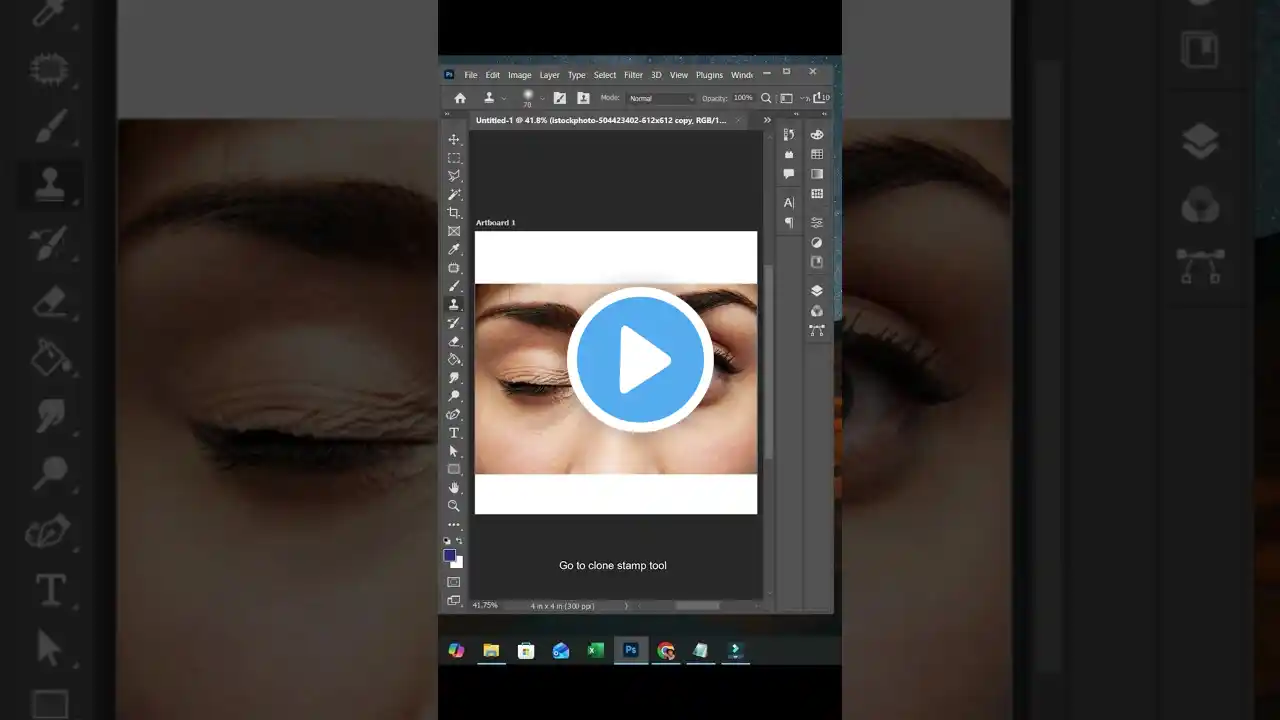Image resolution: width=1280 pixels, height=720 pixels.
Task: Reset to default foreground and background colors
Action: click(x=447, y=541)
